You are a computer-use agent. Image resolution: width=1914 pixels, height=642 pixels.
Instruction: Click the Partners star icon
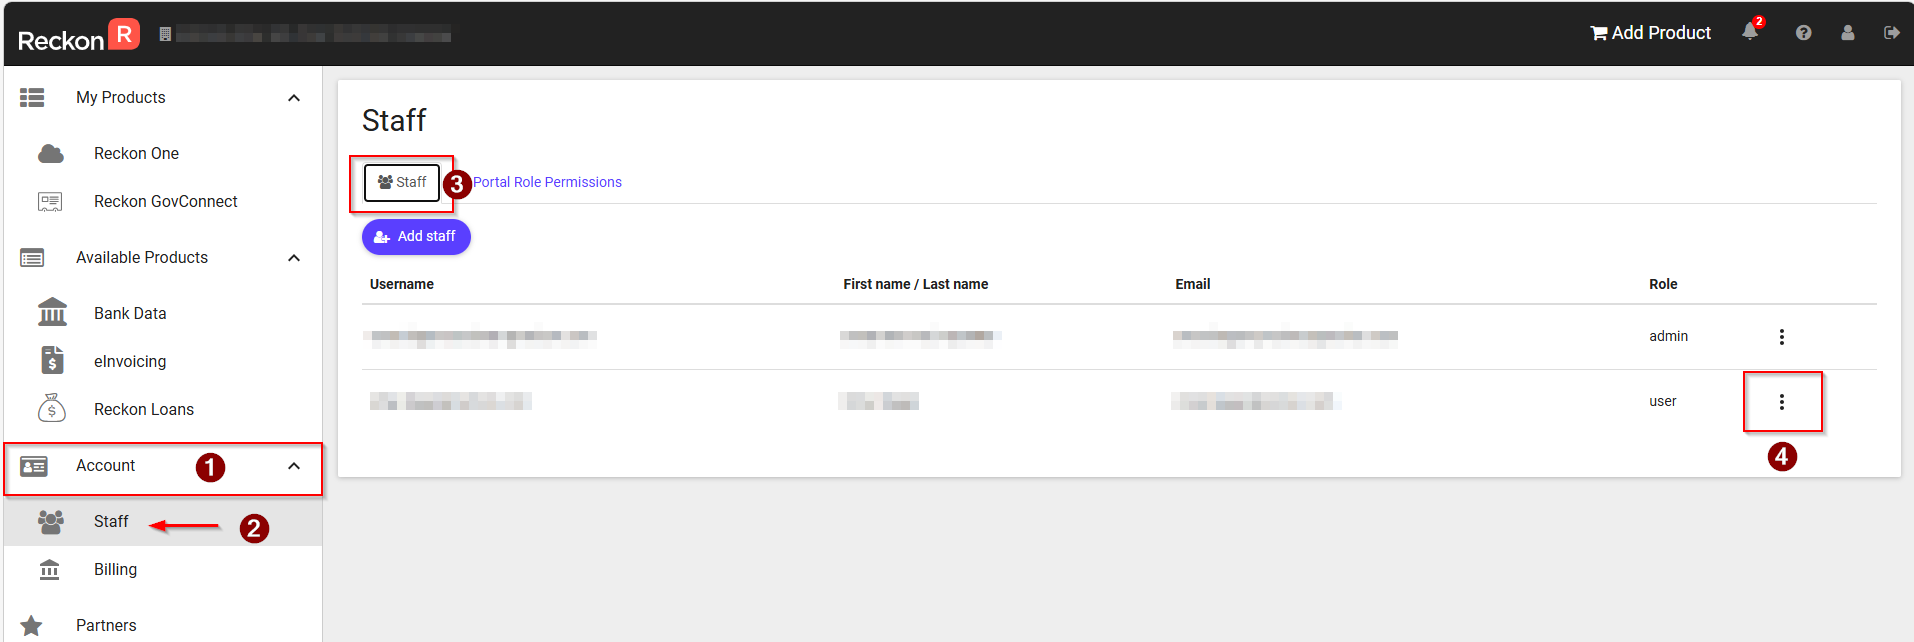pos(32,626)
